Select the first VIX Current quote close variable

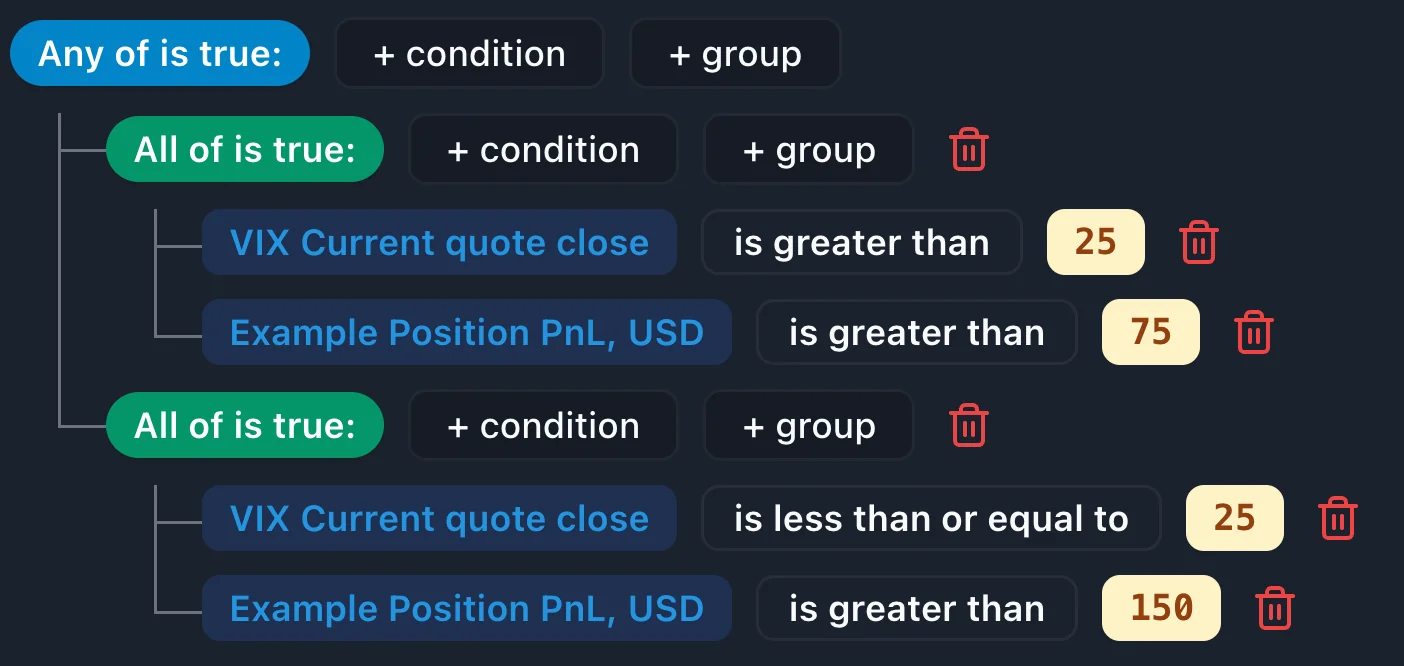pyautogui.click(x=439, y=243)
